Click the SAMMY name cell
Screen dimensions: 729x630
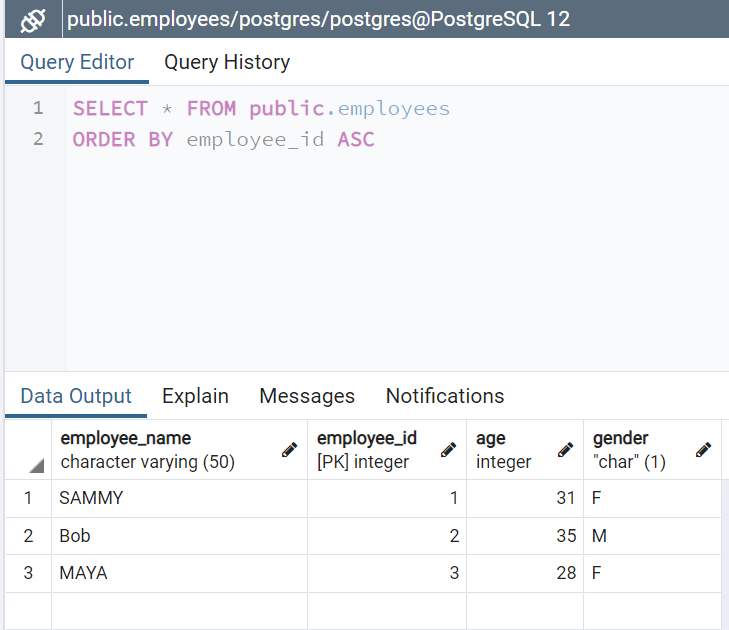coord(178,498)
